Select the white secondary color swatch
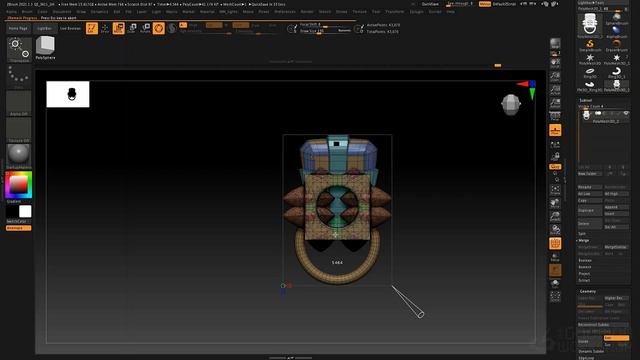The height and width of the screenshot is (360, 640). point(25,211)
